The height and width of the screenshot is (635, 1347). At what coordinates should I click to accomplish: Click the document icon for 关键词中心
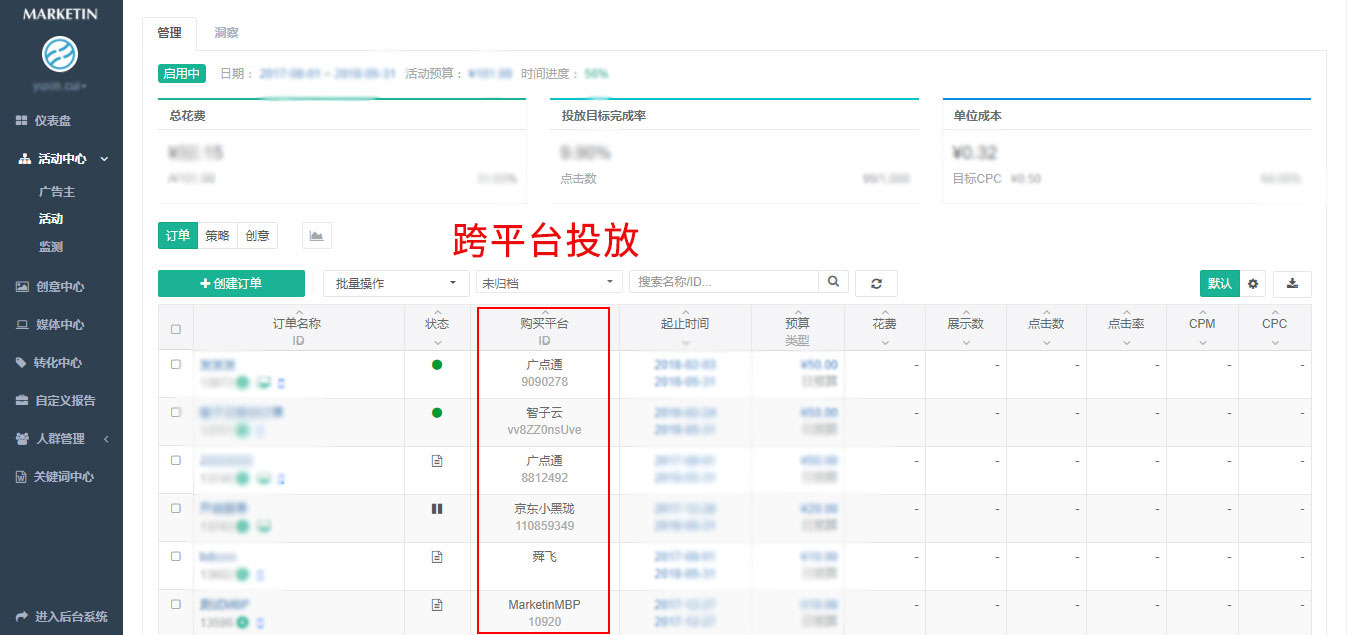point(21,477)
